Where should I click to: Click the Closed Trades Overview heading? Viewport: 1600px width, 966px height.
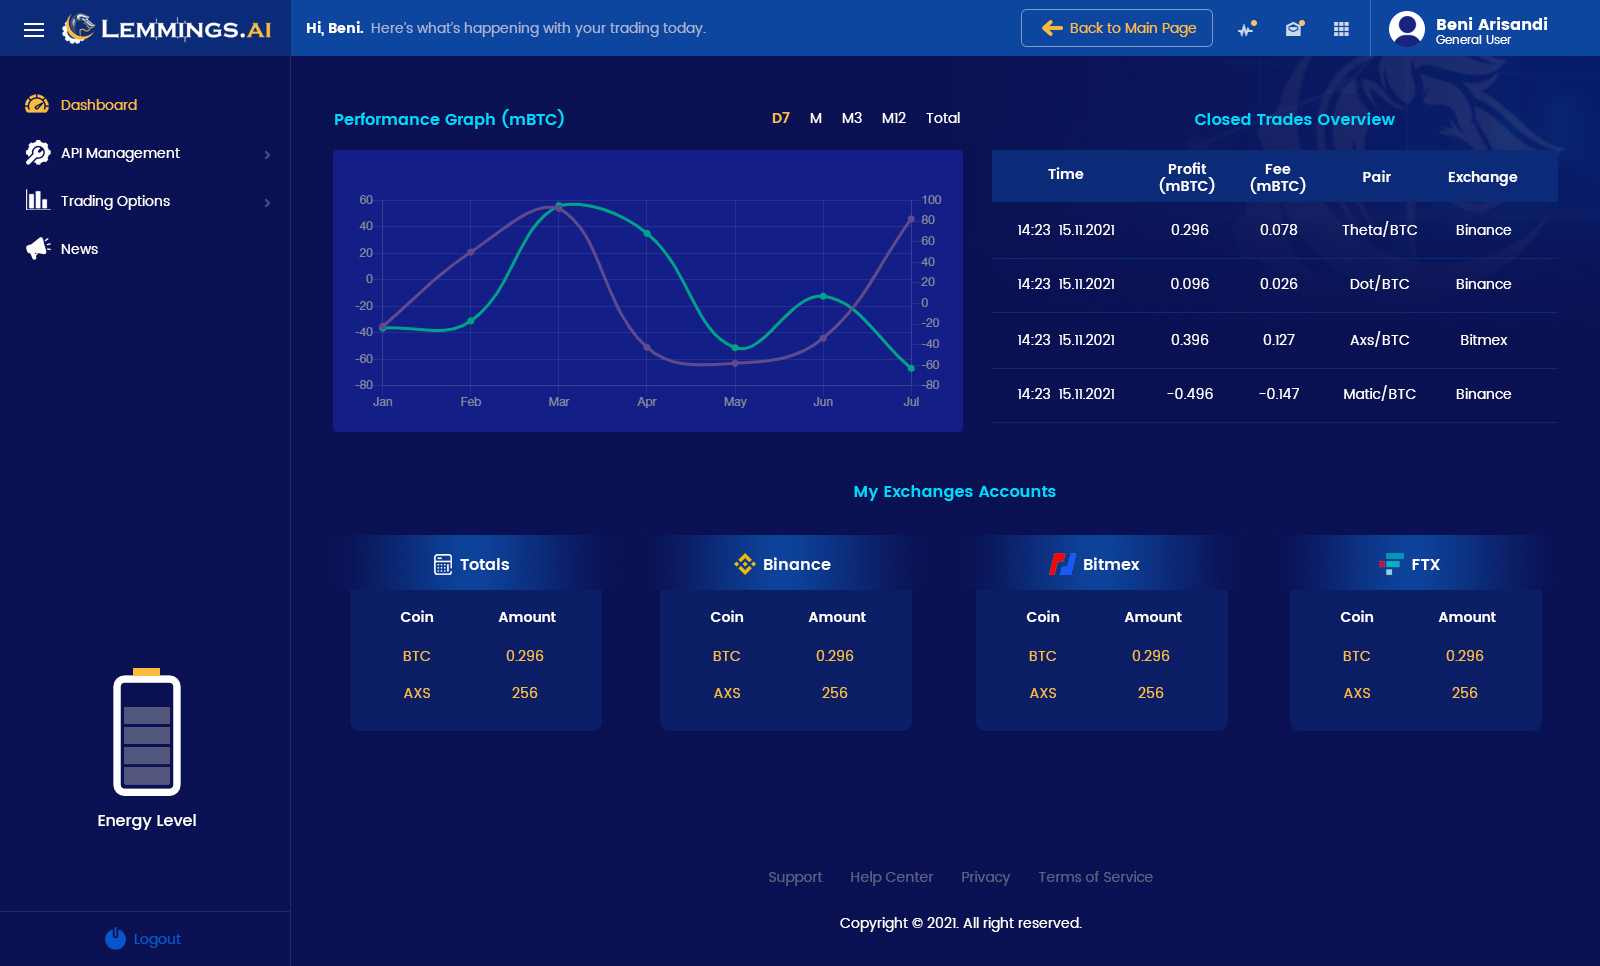(1294, 119)
